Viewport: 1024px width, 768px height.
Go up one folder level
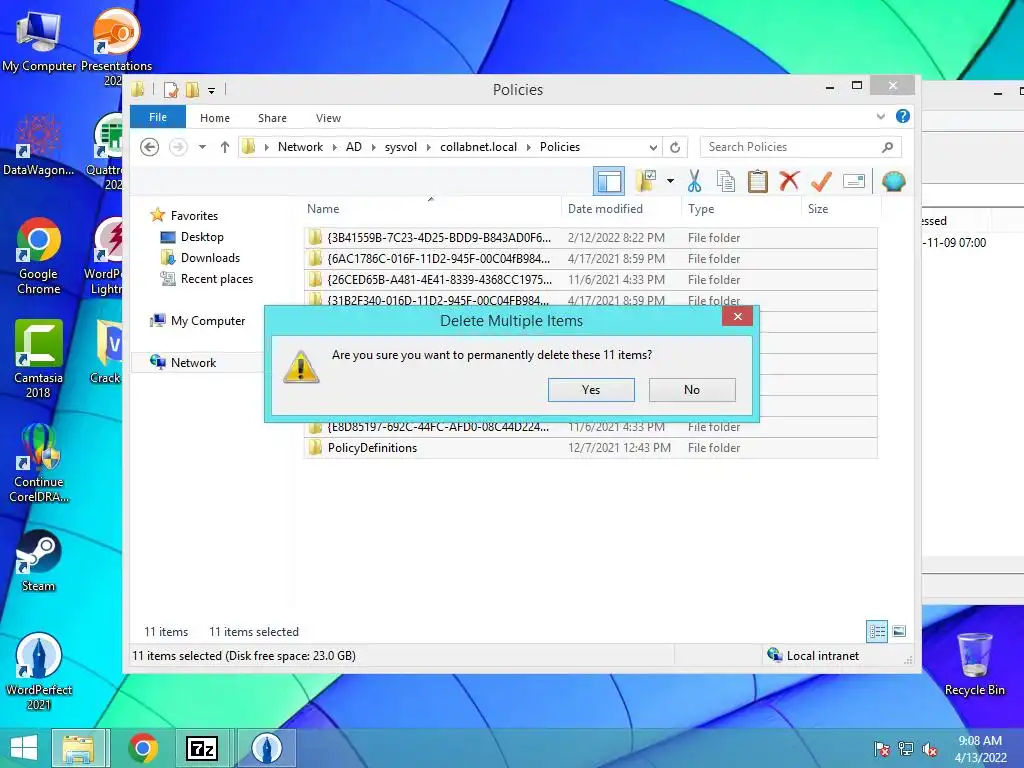(x=225, y=147)
